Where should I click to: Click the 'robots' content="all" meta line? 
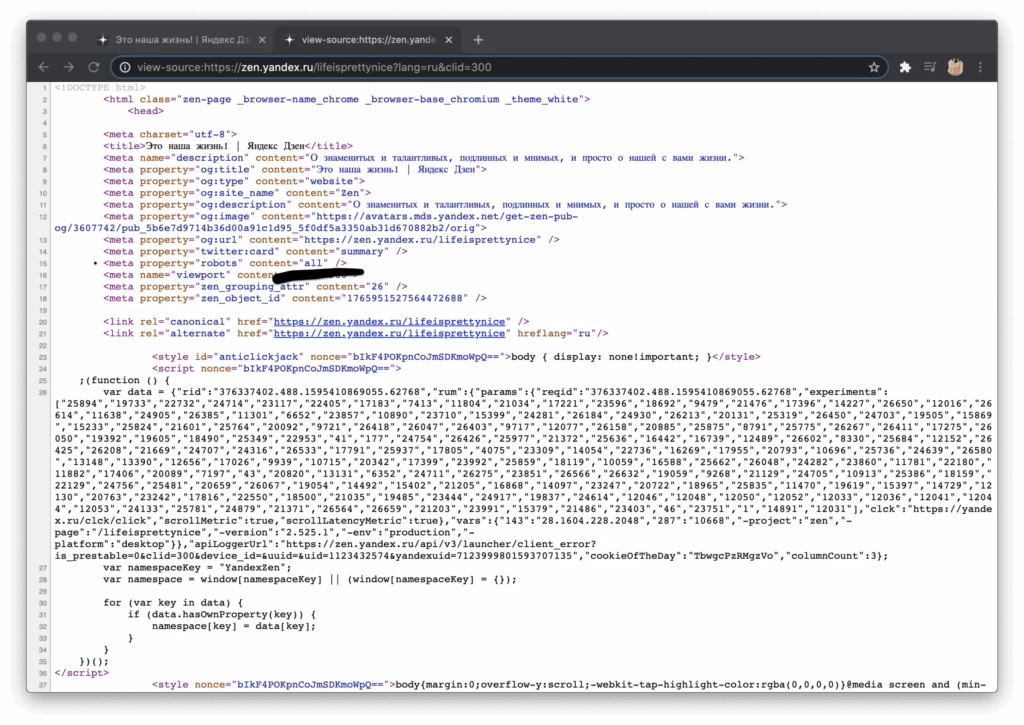point(225,263)
